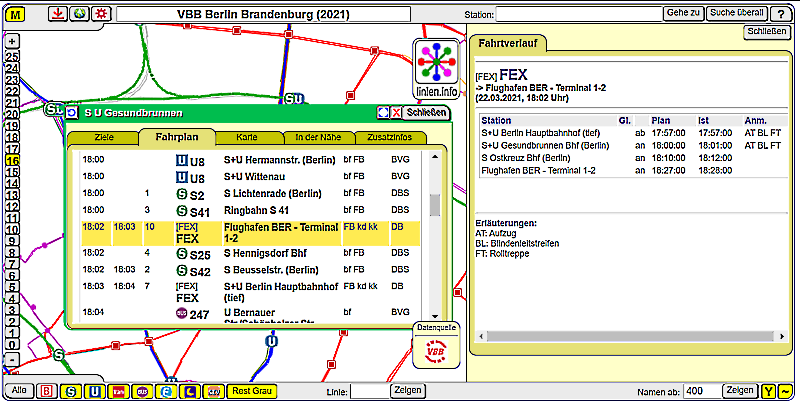The image size is (800, 402).
Task: Focus the Station search field
Action: tap(579, 14)
